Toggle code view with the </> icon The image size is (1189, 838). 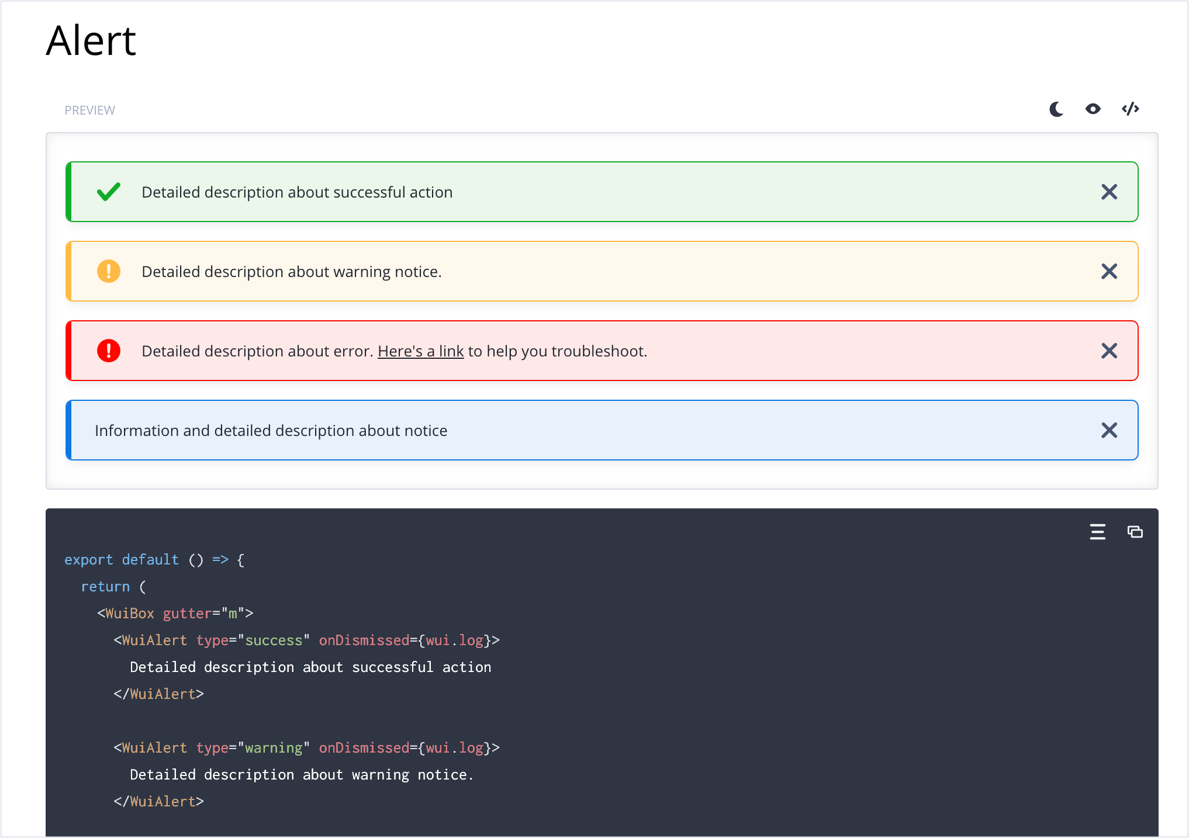point(1130,109)
